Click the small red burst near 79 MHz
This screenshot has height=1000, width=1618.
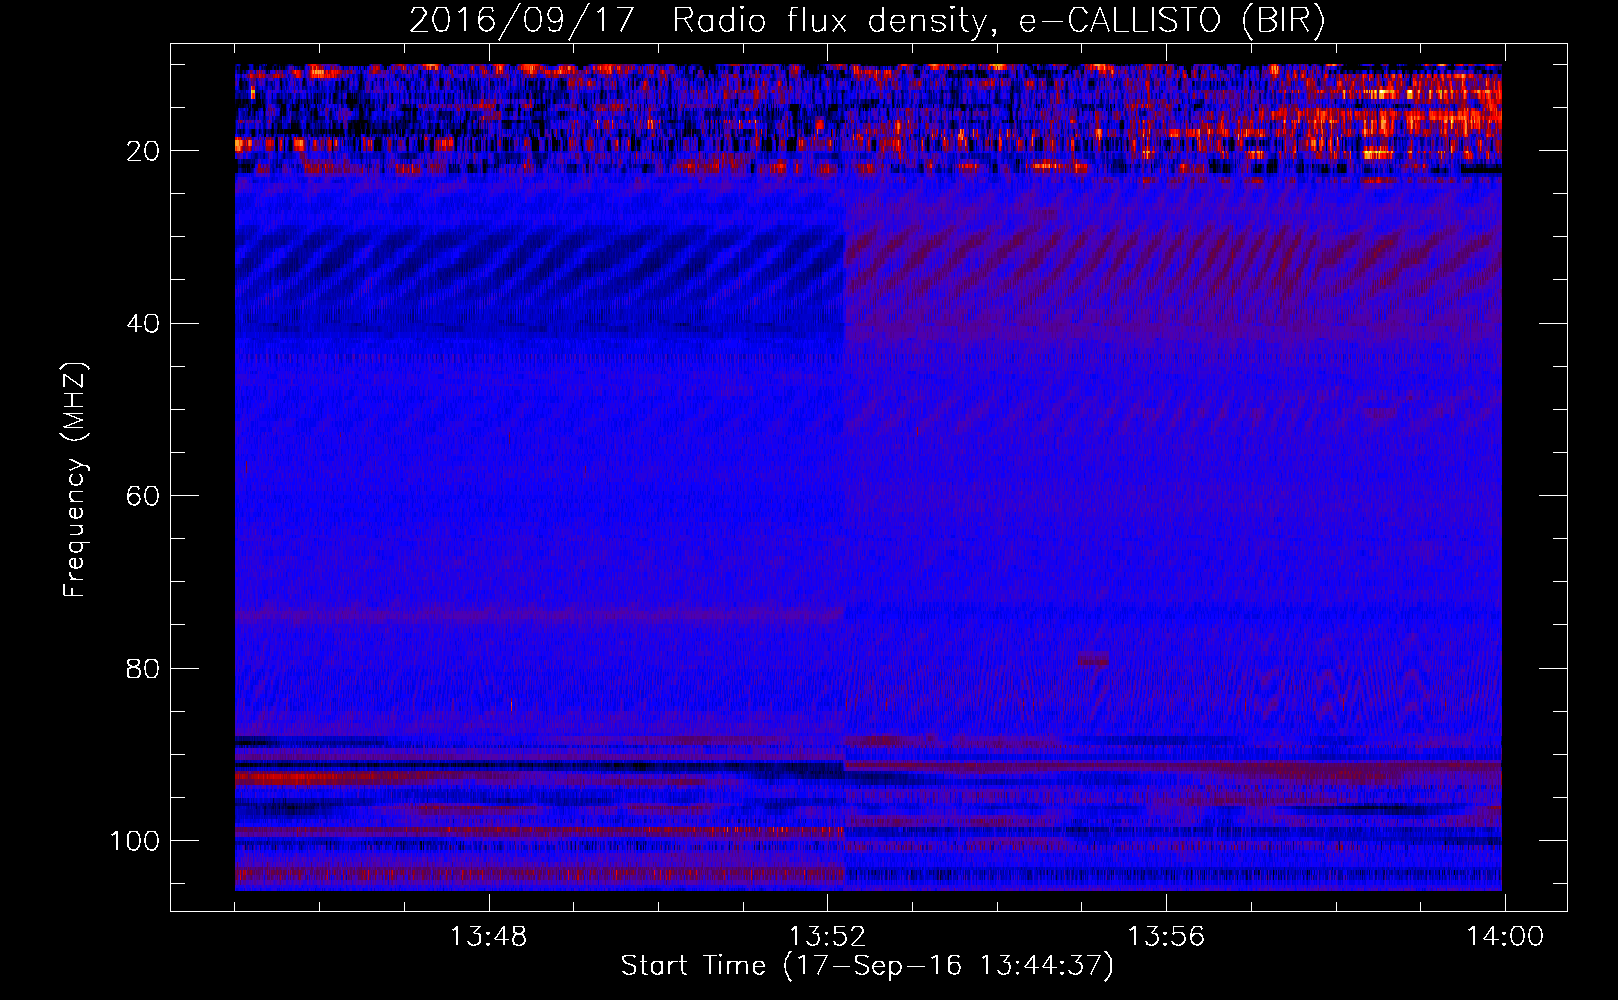(1094, 660)
